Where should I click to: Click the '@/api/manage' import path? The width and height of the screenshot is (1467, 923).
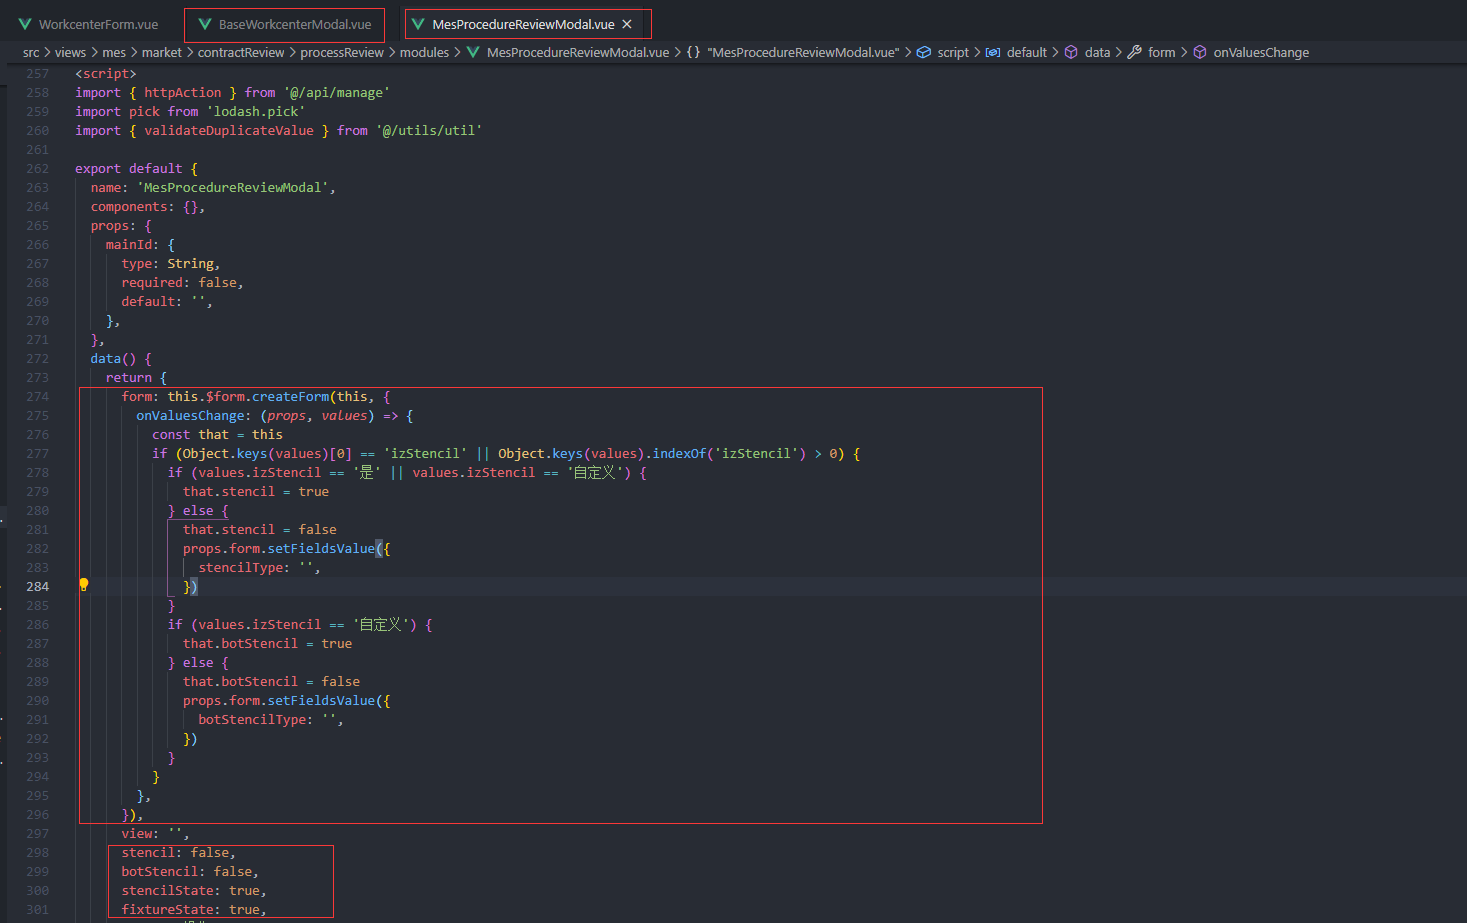point(337,92)
